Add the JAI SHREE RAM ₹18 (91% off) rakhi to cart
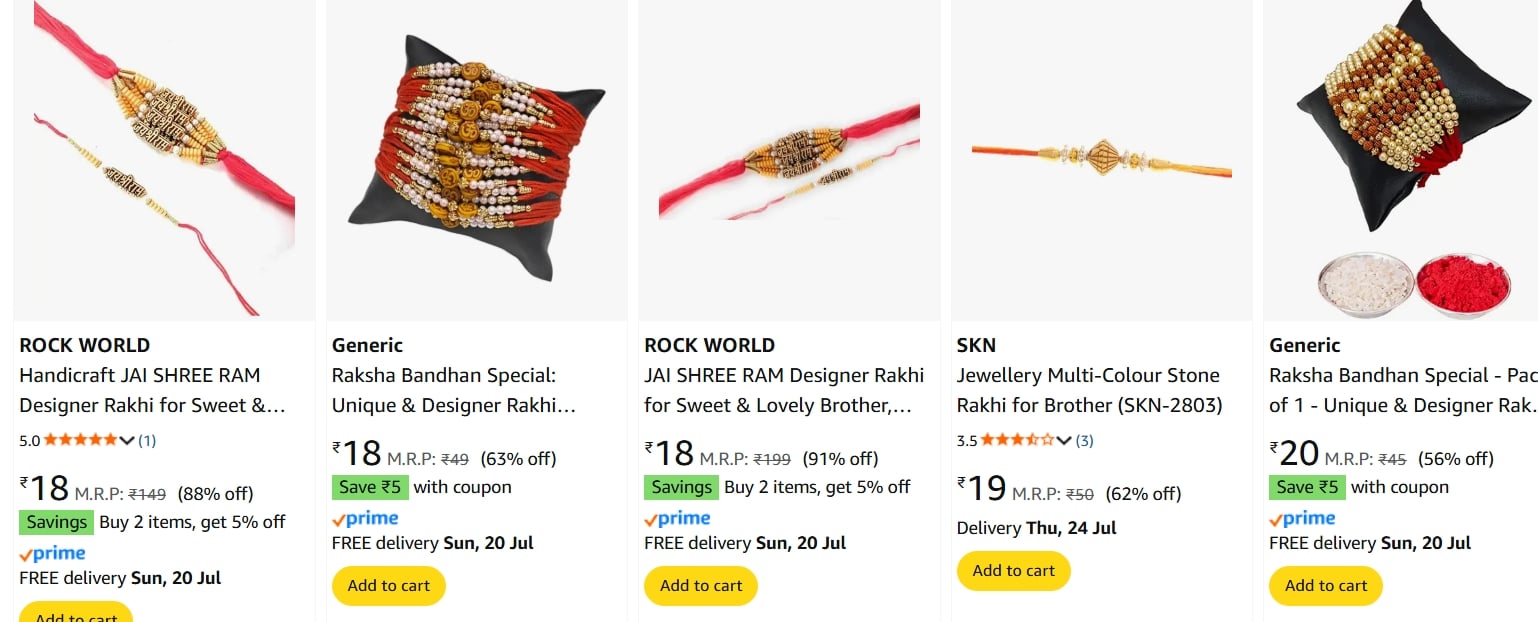The image size is (1538, 622). [x=701, y=586]
